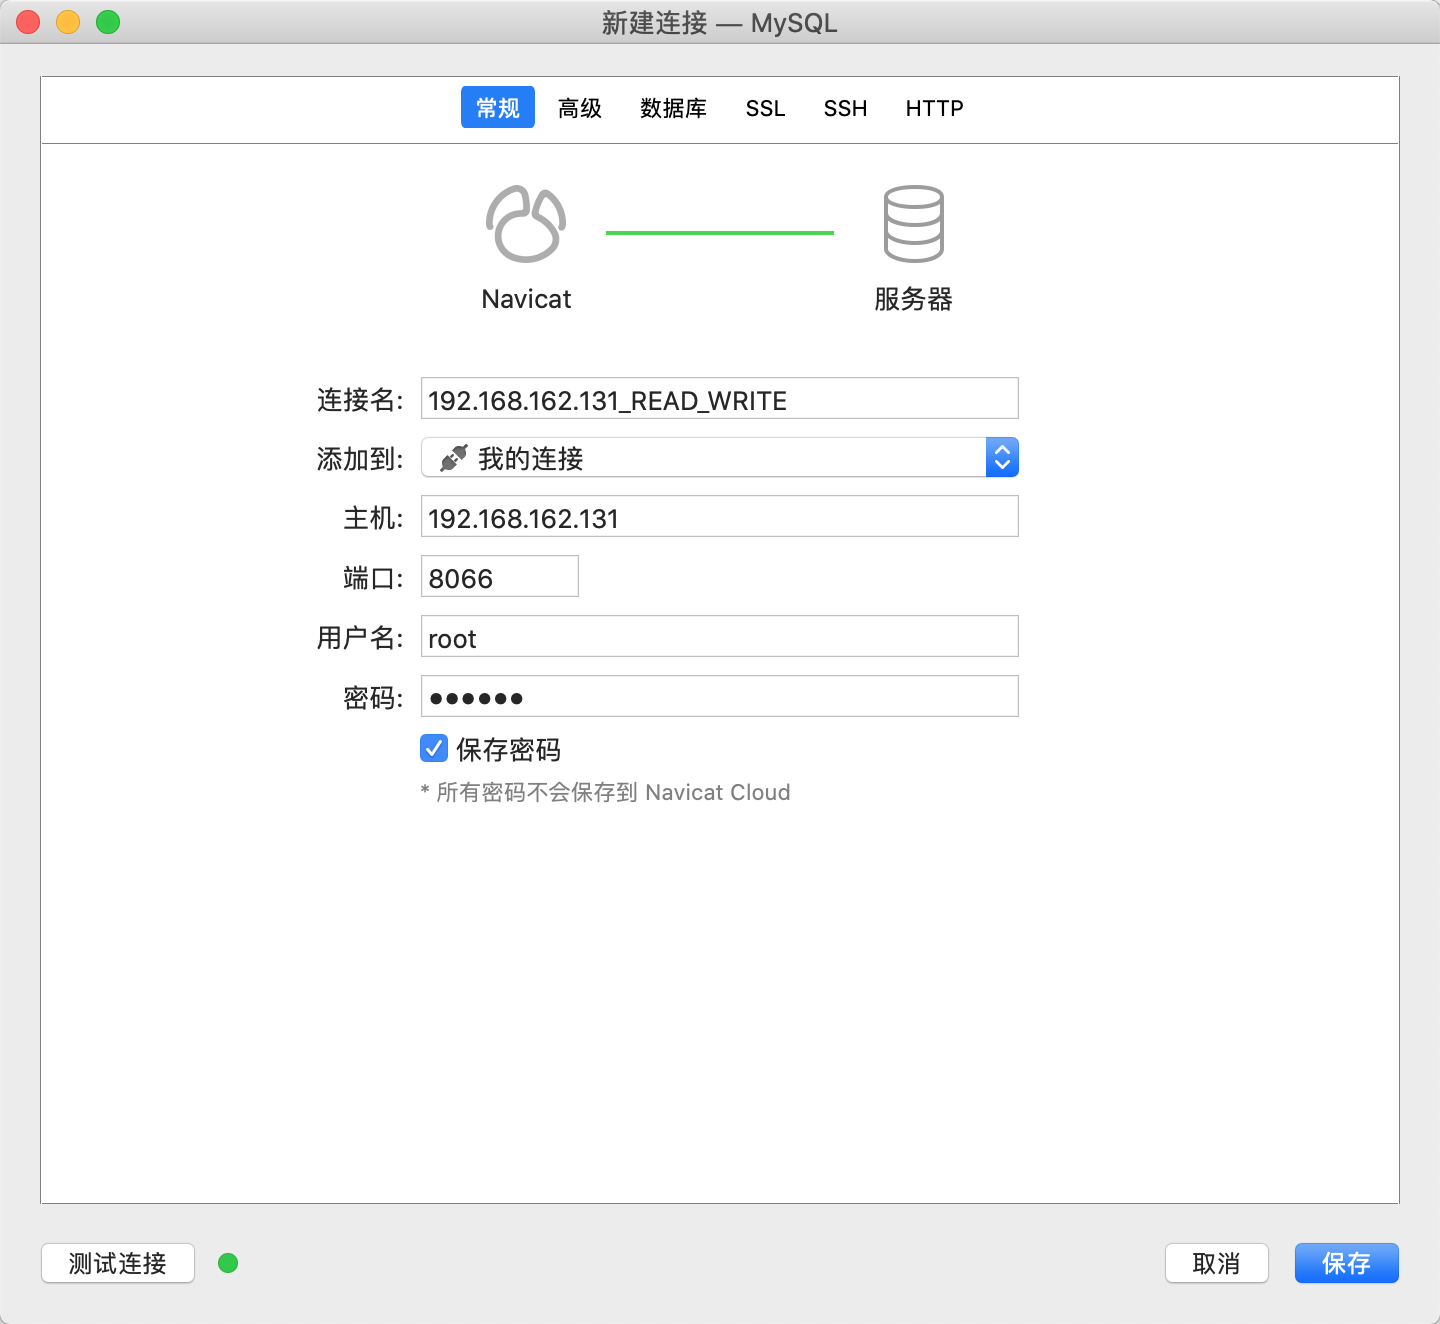Click into the 主机 host field
The width and height of the screenshot is (1440, 1324).
tap(720, 516)
